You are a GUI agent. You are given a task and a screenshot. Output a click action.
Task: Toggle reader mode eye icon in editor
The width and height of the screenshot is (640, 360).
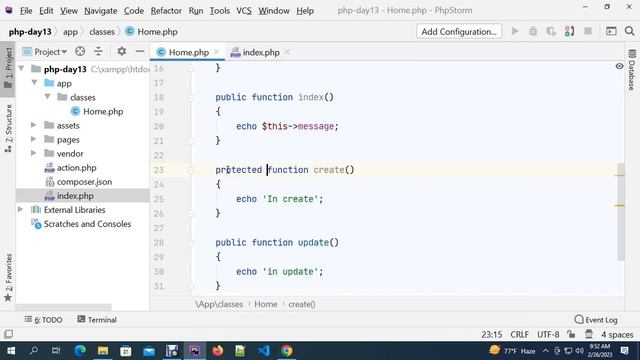pos(619,66)
